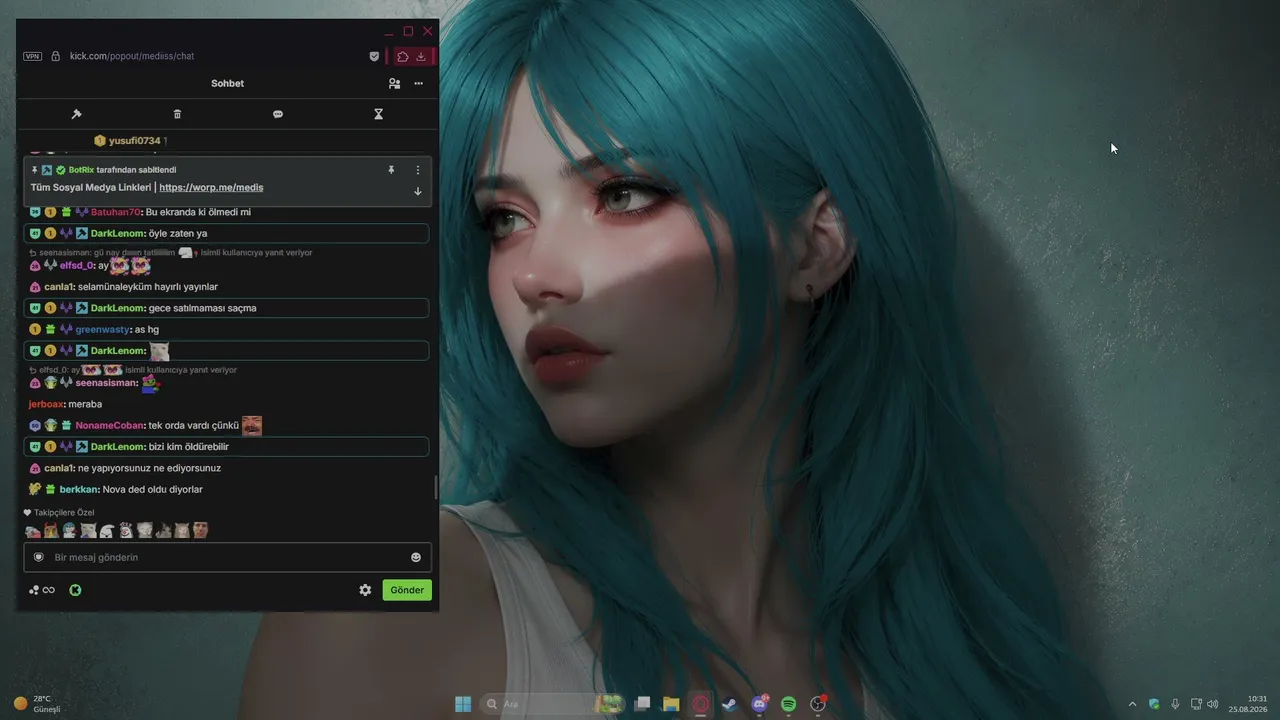Click the system tray microphone icon

coord(1175,704)
